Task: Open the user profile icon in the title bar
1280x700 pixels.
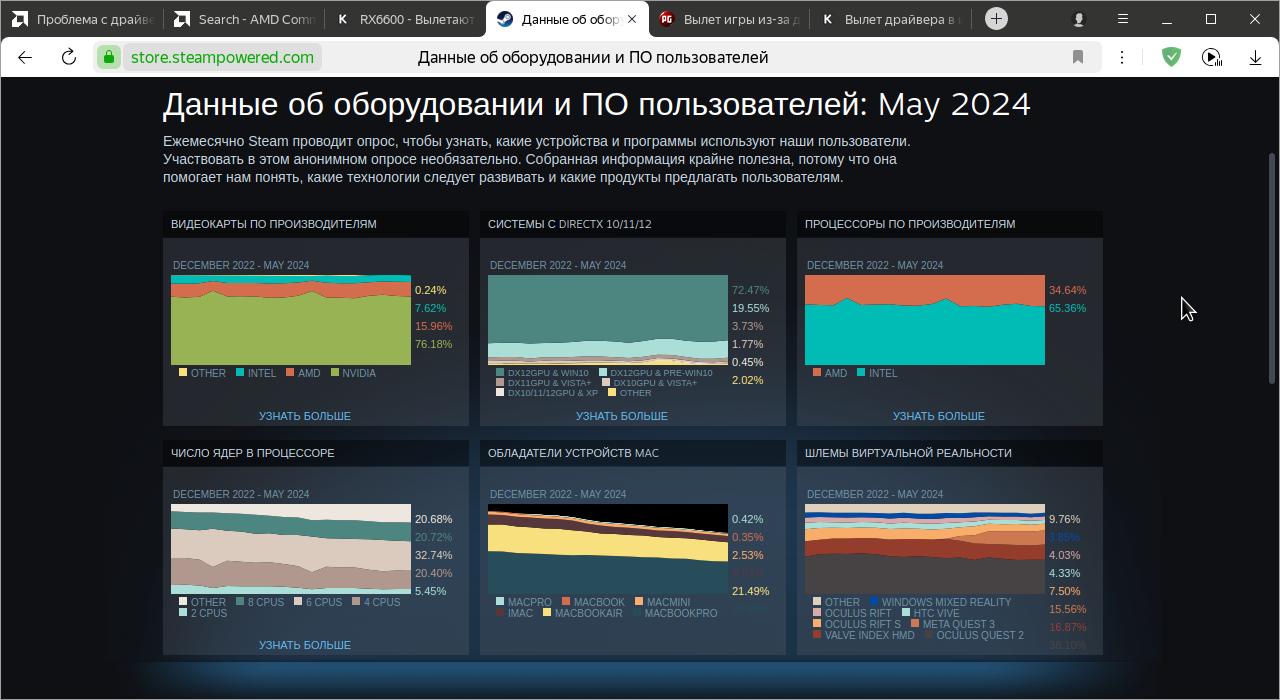Action: pos(1079,19)
